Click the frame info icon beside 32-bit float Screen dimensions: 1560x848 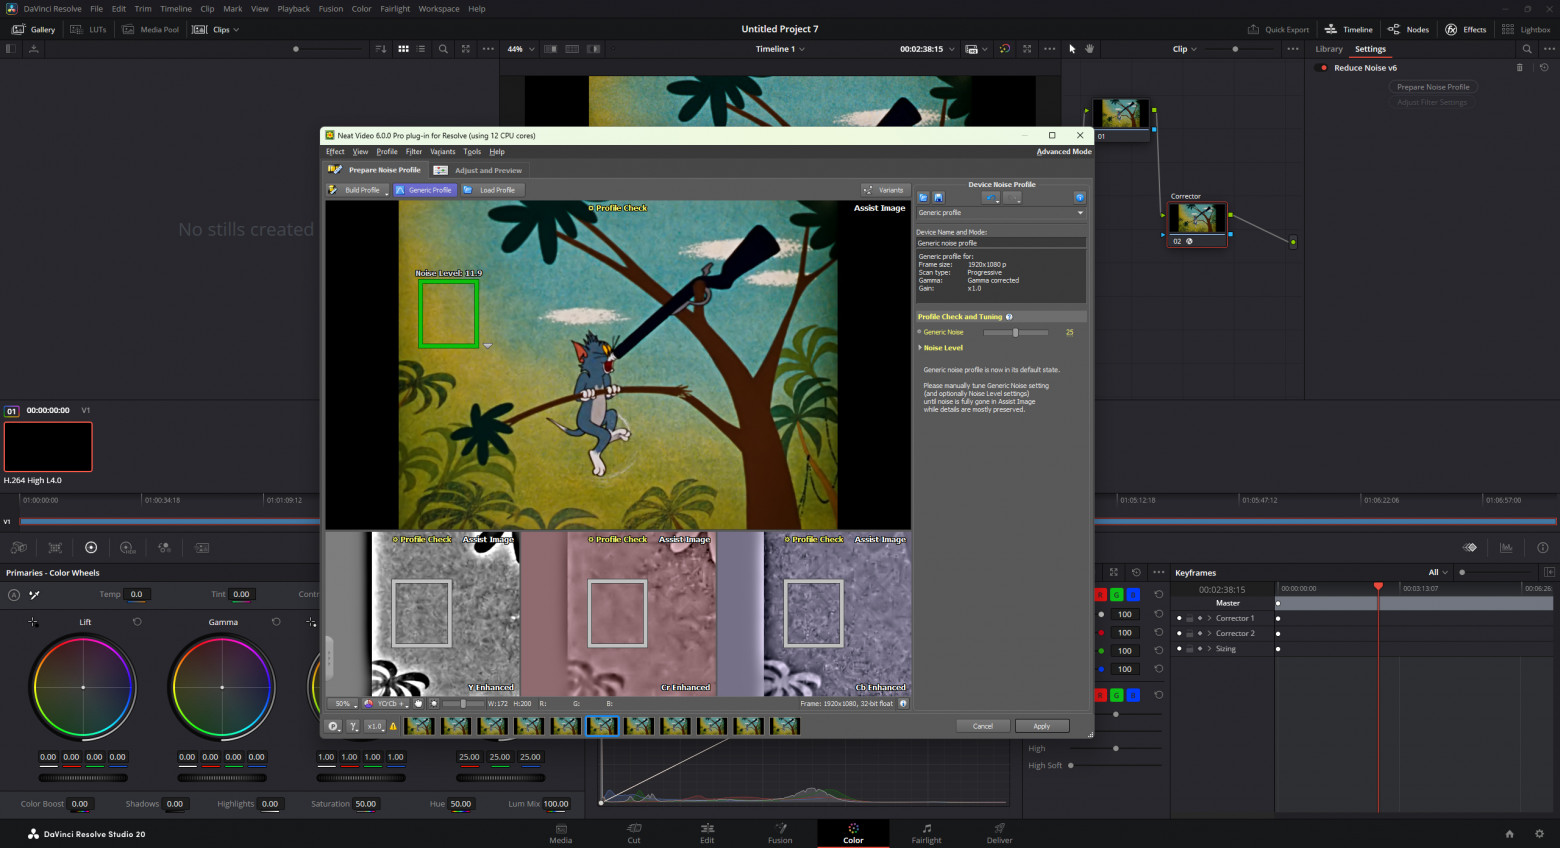(x=903, y=704)
